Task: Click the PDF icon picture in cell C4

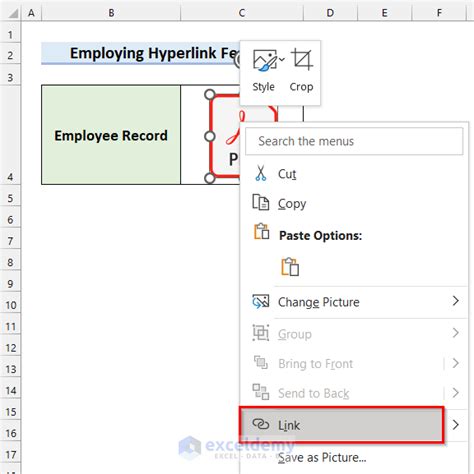Action: pos(225,137)
